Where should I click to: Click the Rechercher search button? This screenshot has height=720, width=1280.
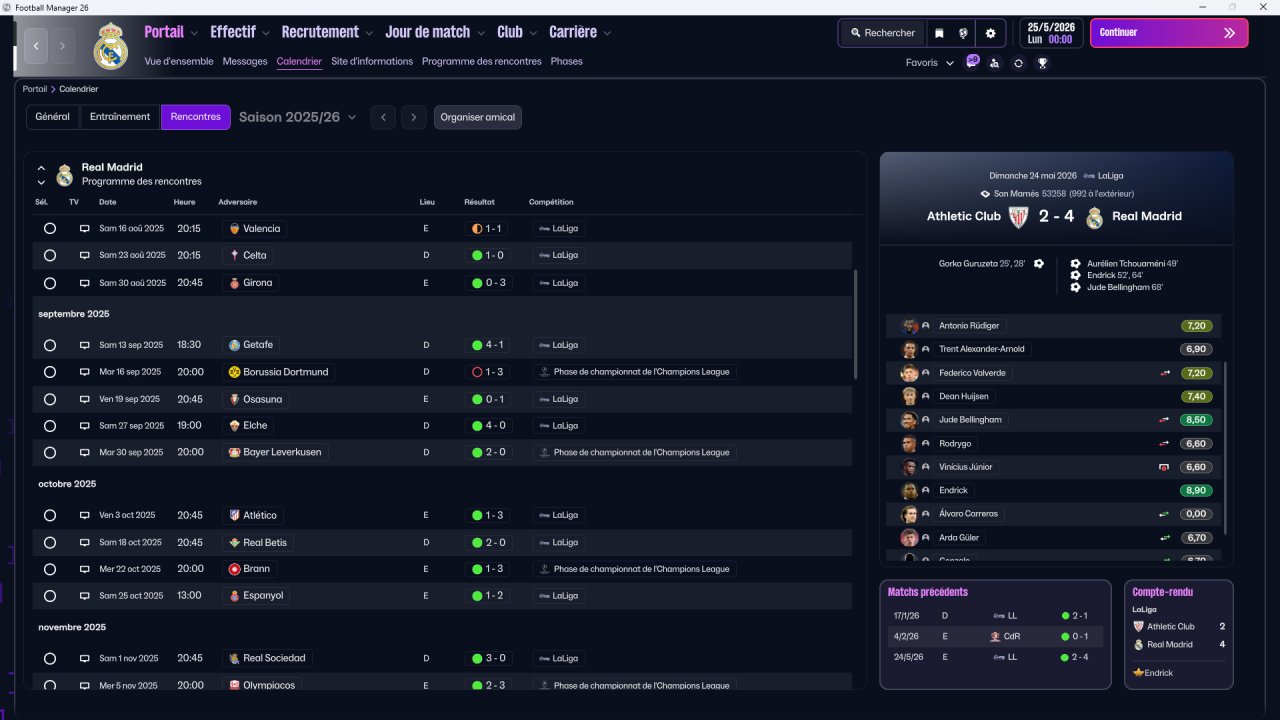pos(882,33)
